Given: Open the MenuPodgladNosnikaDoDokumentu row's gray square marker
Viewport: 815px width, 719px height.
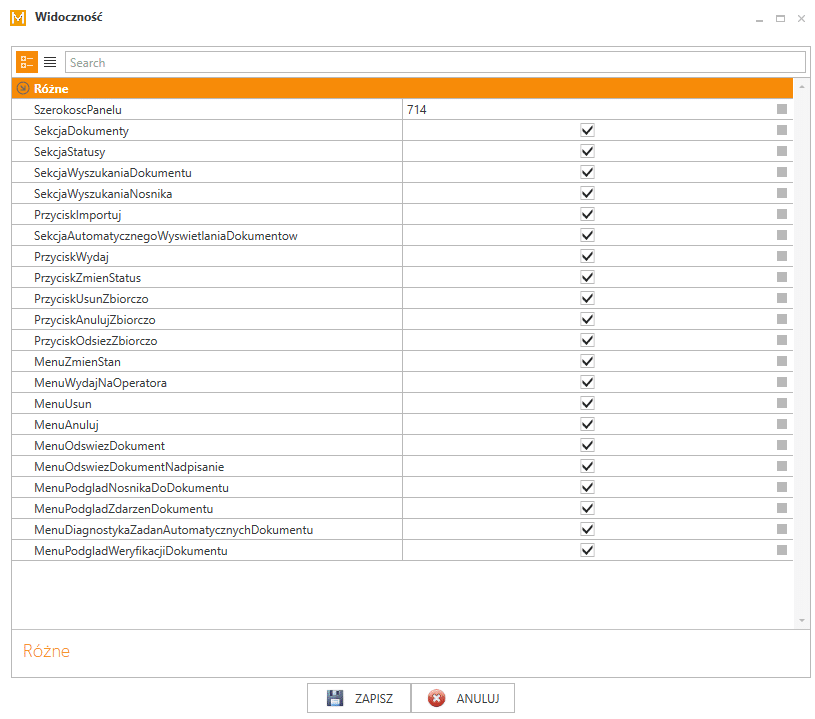Looking at the screenshot, I should 782,487.
